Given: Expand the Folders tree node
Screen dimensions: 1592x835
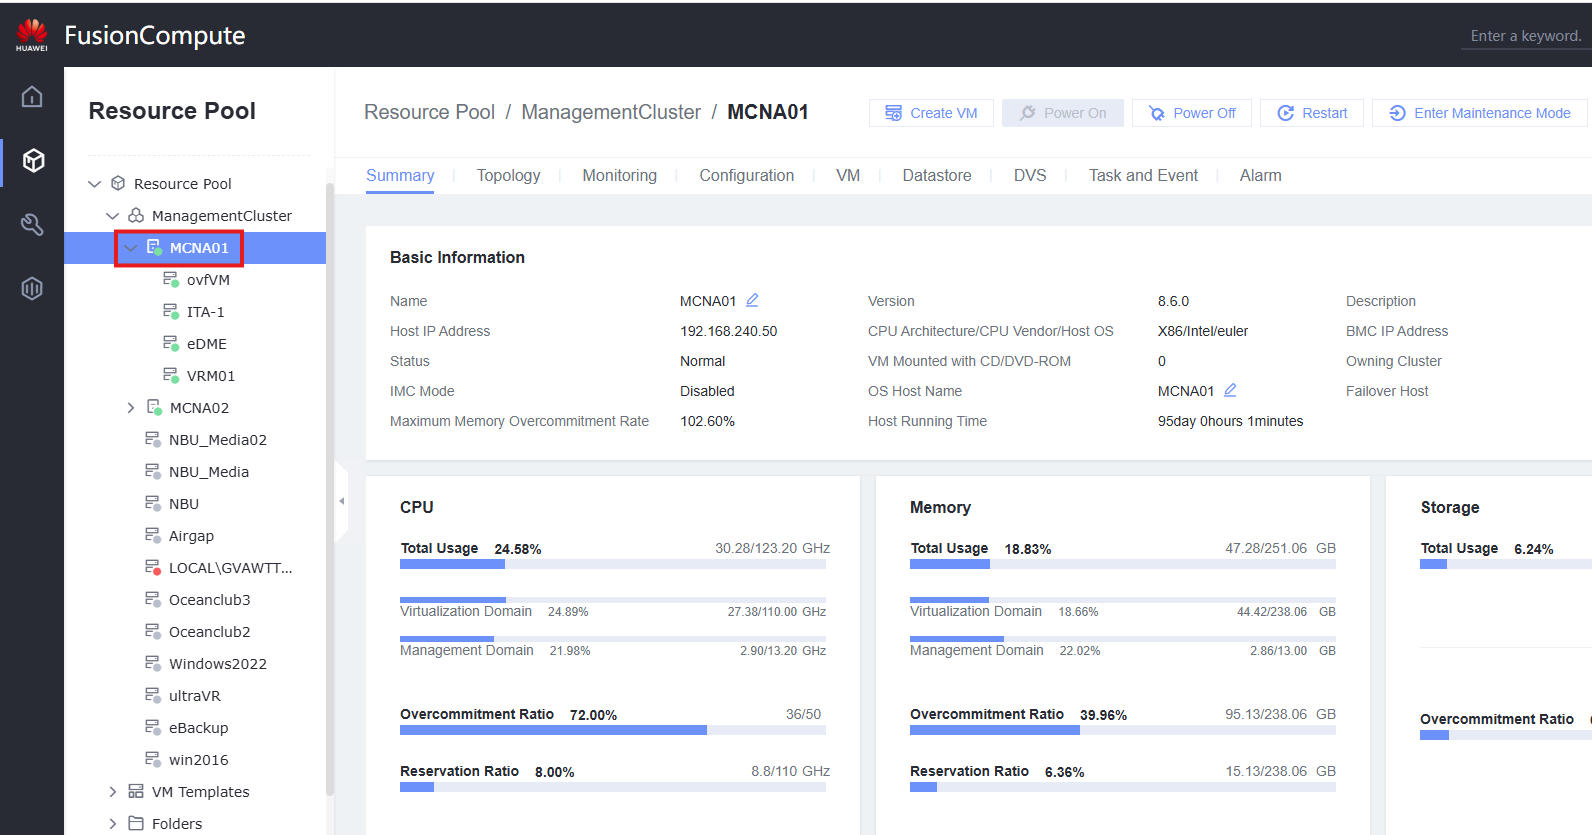Looking at the screenshot, I should pyautogui.click(x=113, y=824).
